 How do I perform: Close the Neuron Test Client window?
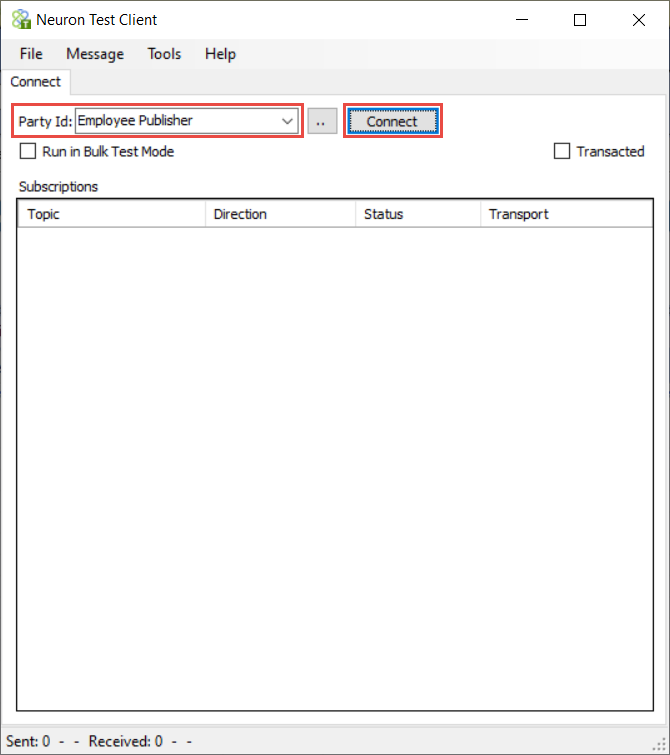tap(639, 20)
